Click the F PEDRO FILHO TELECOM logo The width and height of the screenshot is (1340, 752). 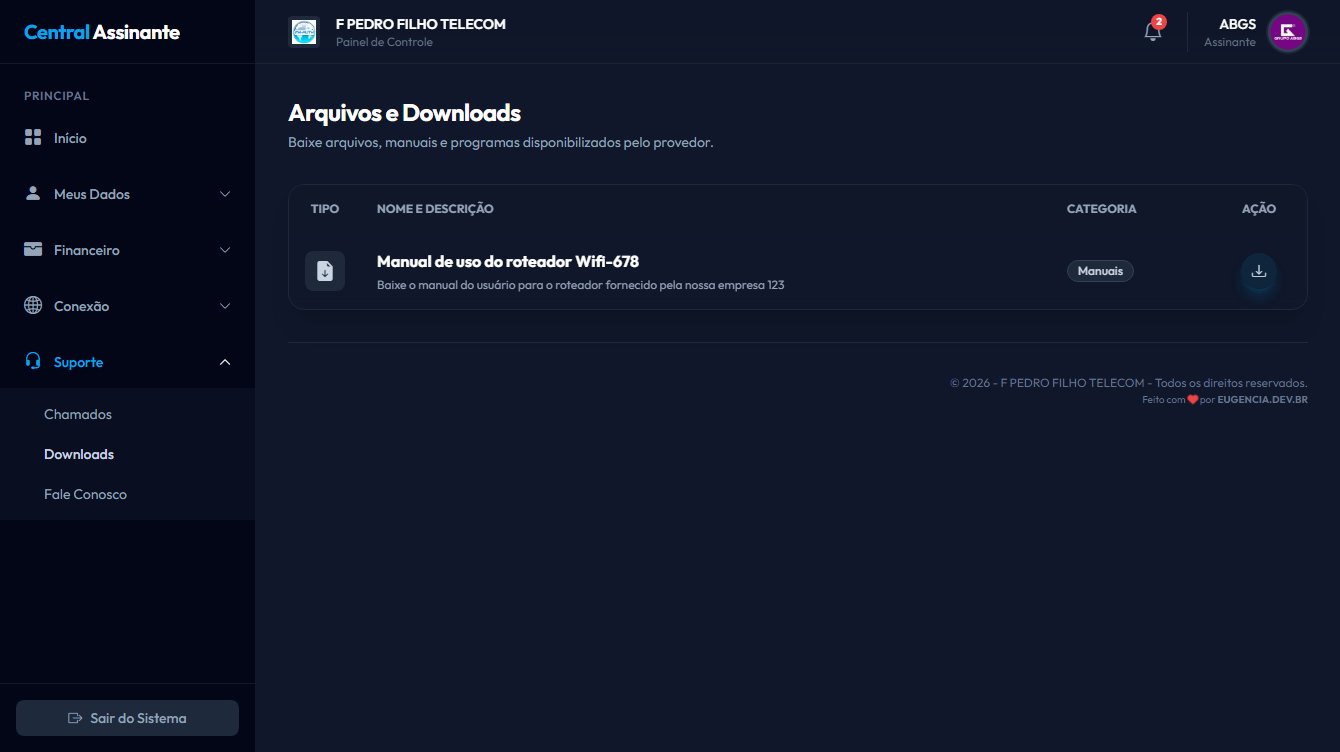[303, 31]
